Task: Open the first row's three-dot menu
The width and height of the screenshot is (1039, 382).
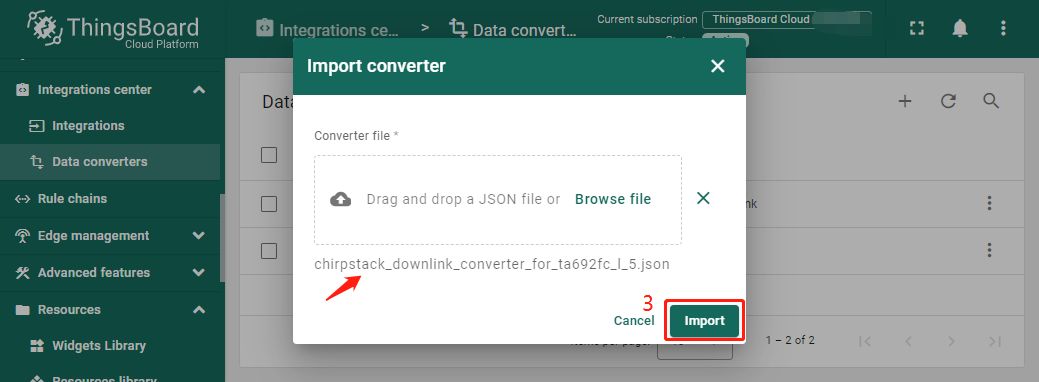Action: coord(989,203)
